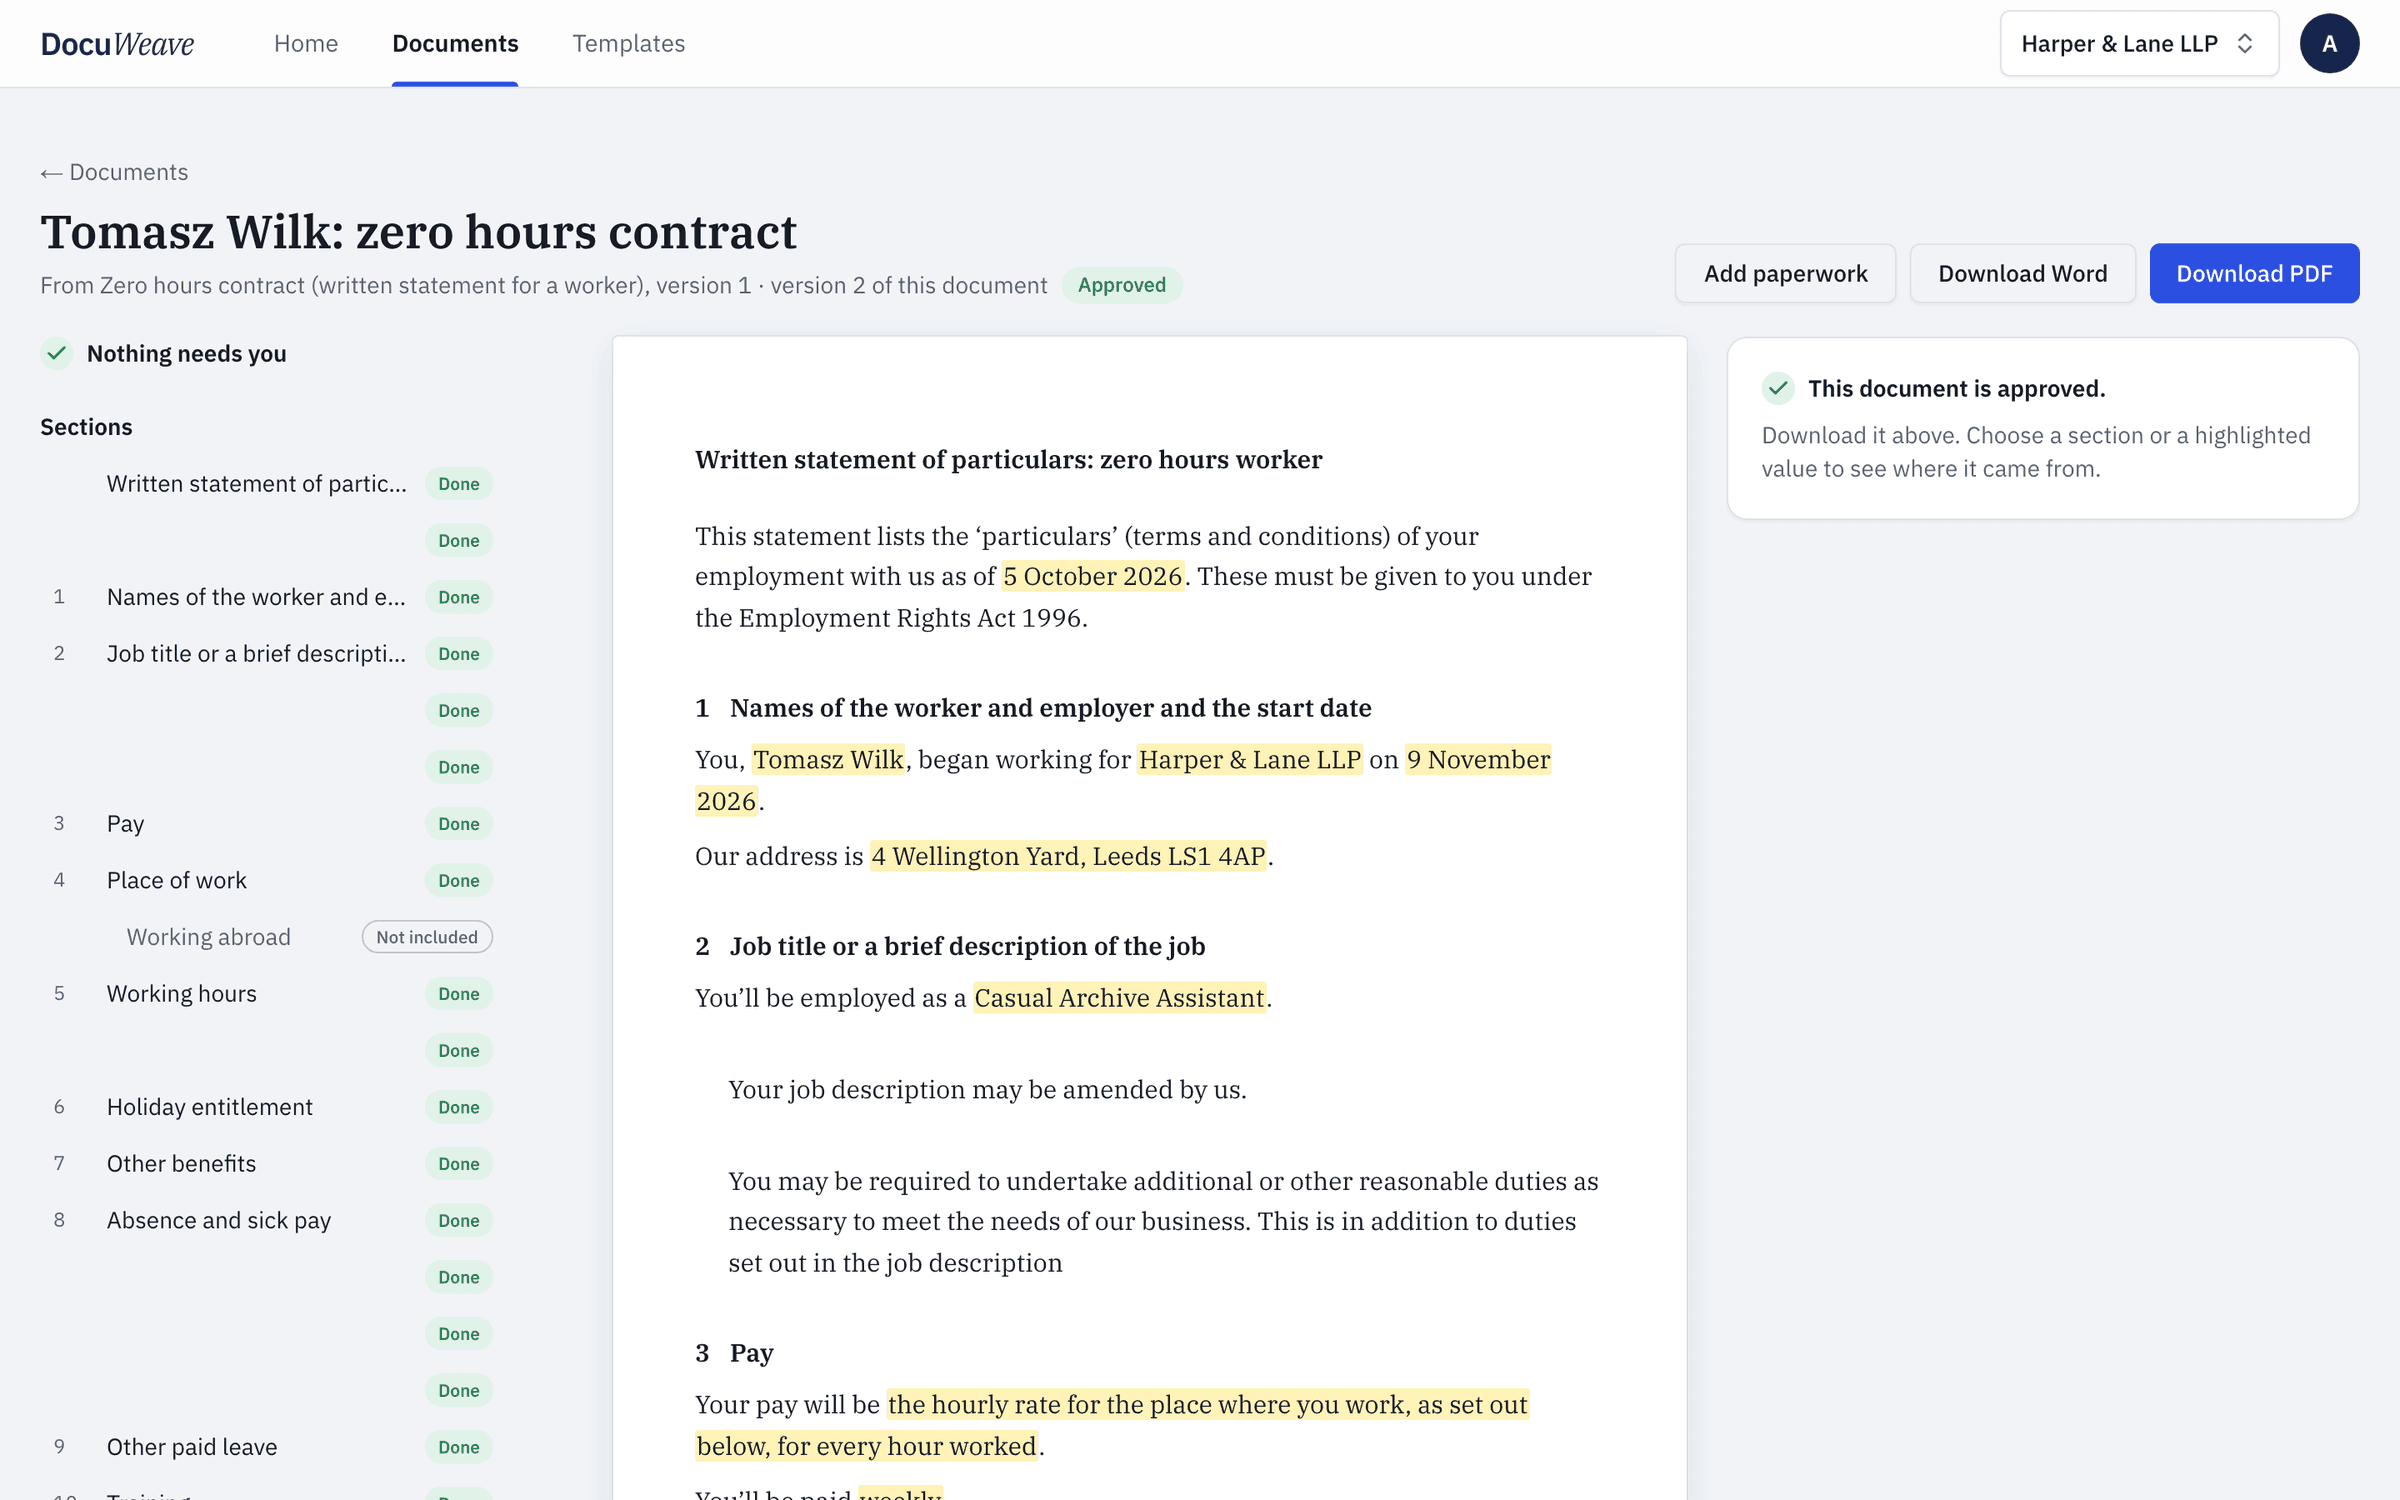The width and height of the screenshot is (2400, 1500).
Task: Click the approved document checkmark icon
Action: click(x=1778, y=388)
